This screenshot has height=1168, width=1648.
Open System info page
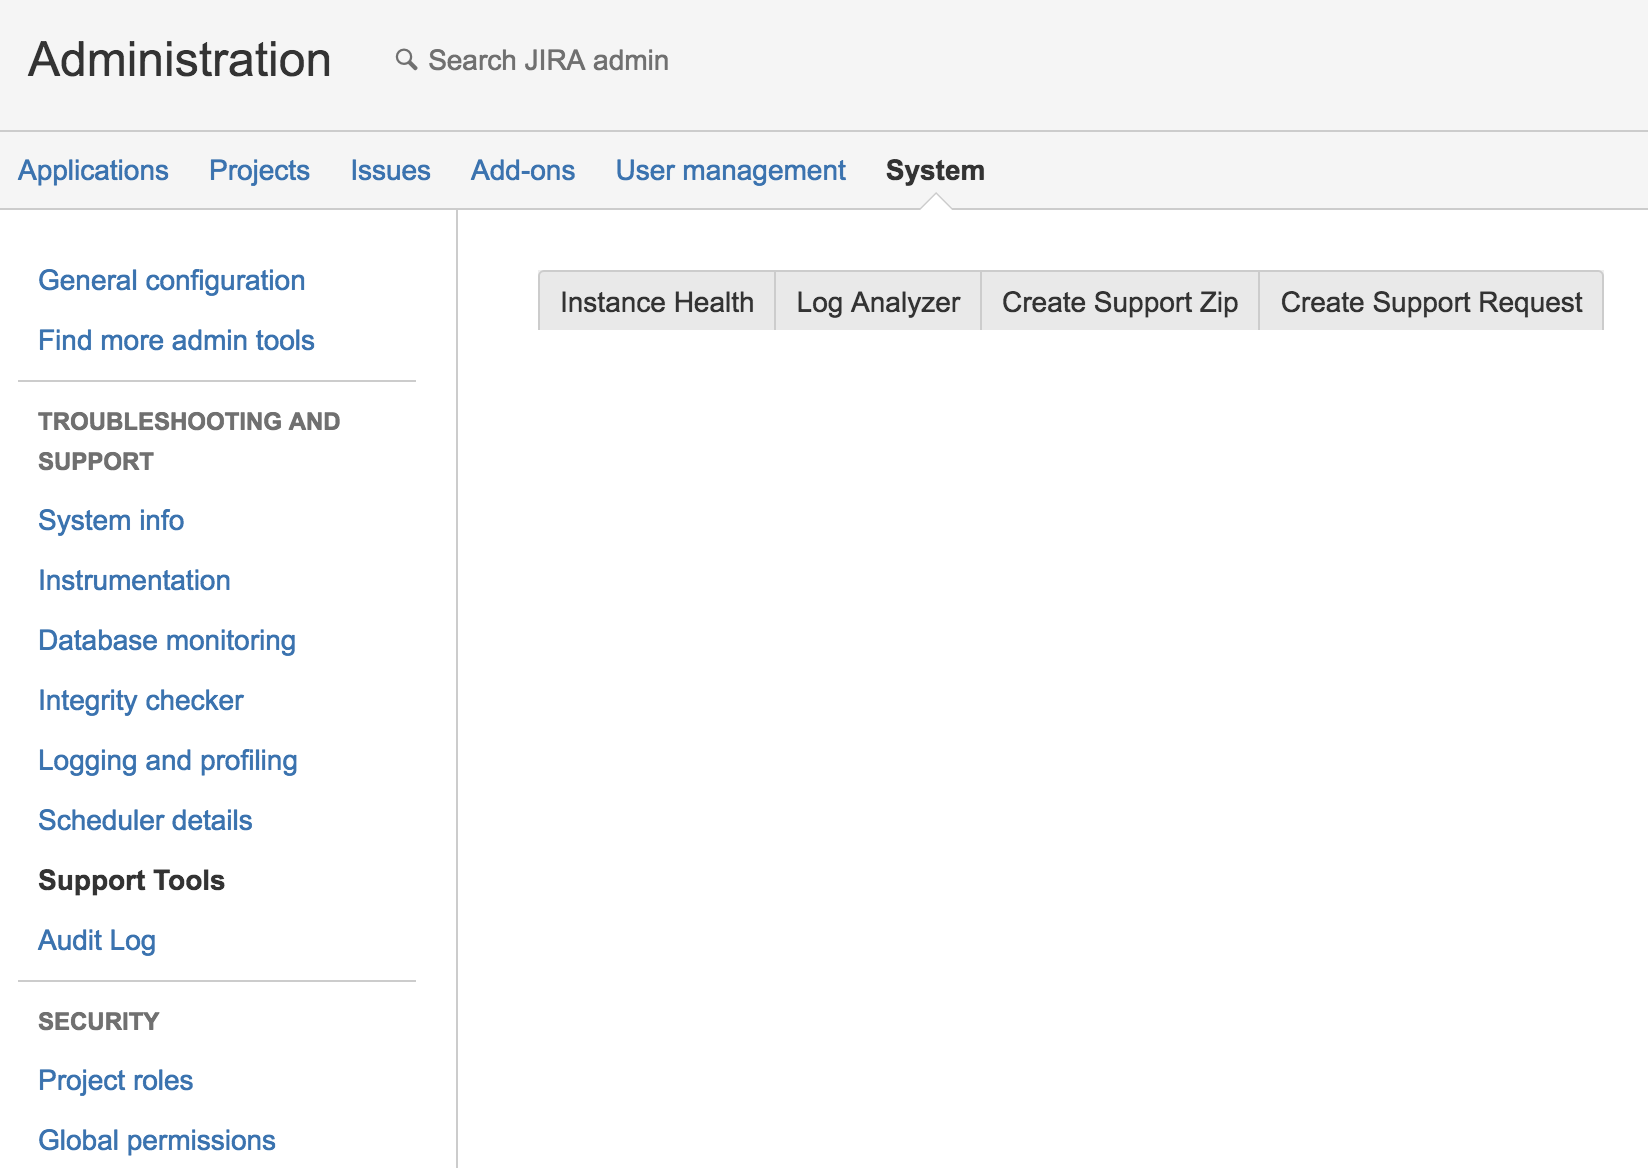[x=111, y=520]
